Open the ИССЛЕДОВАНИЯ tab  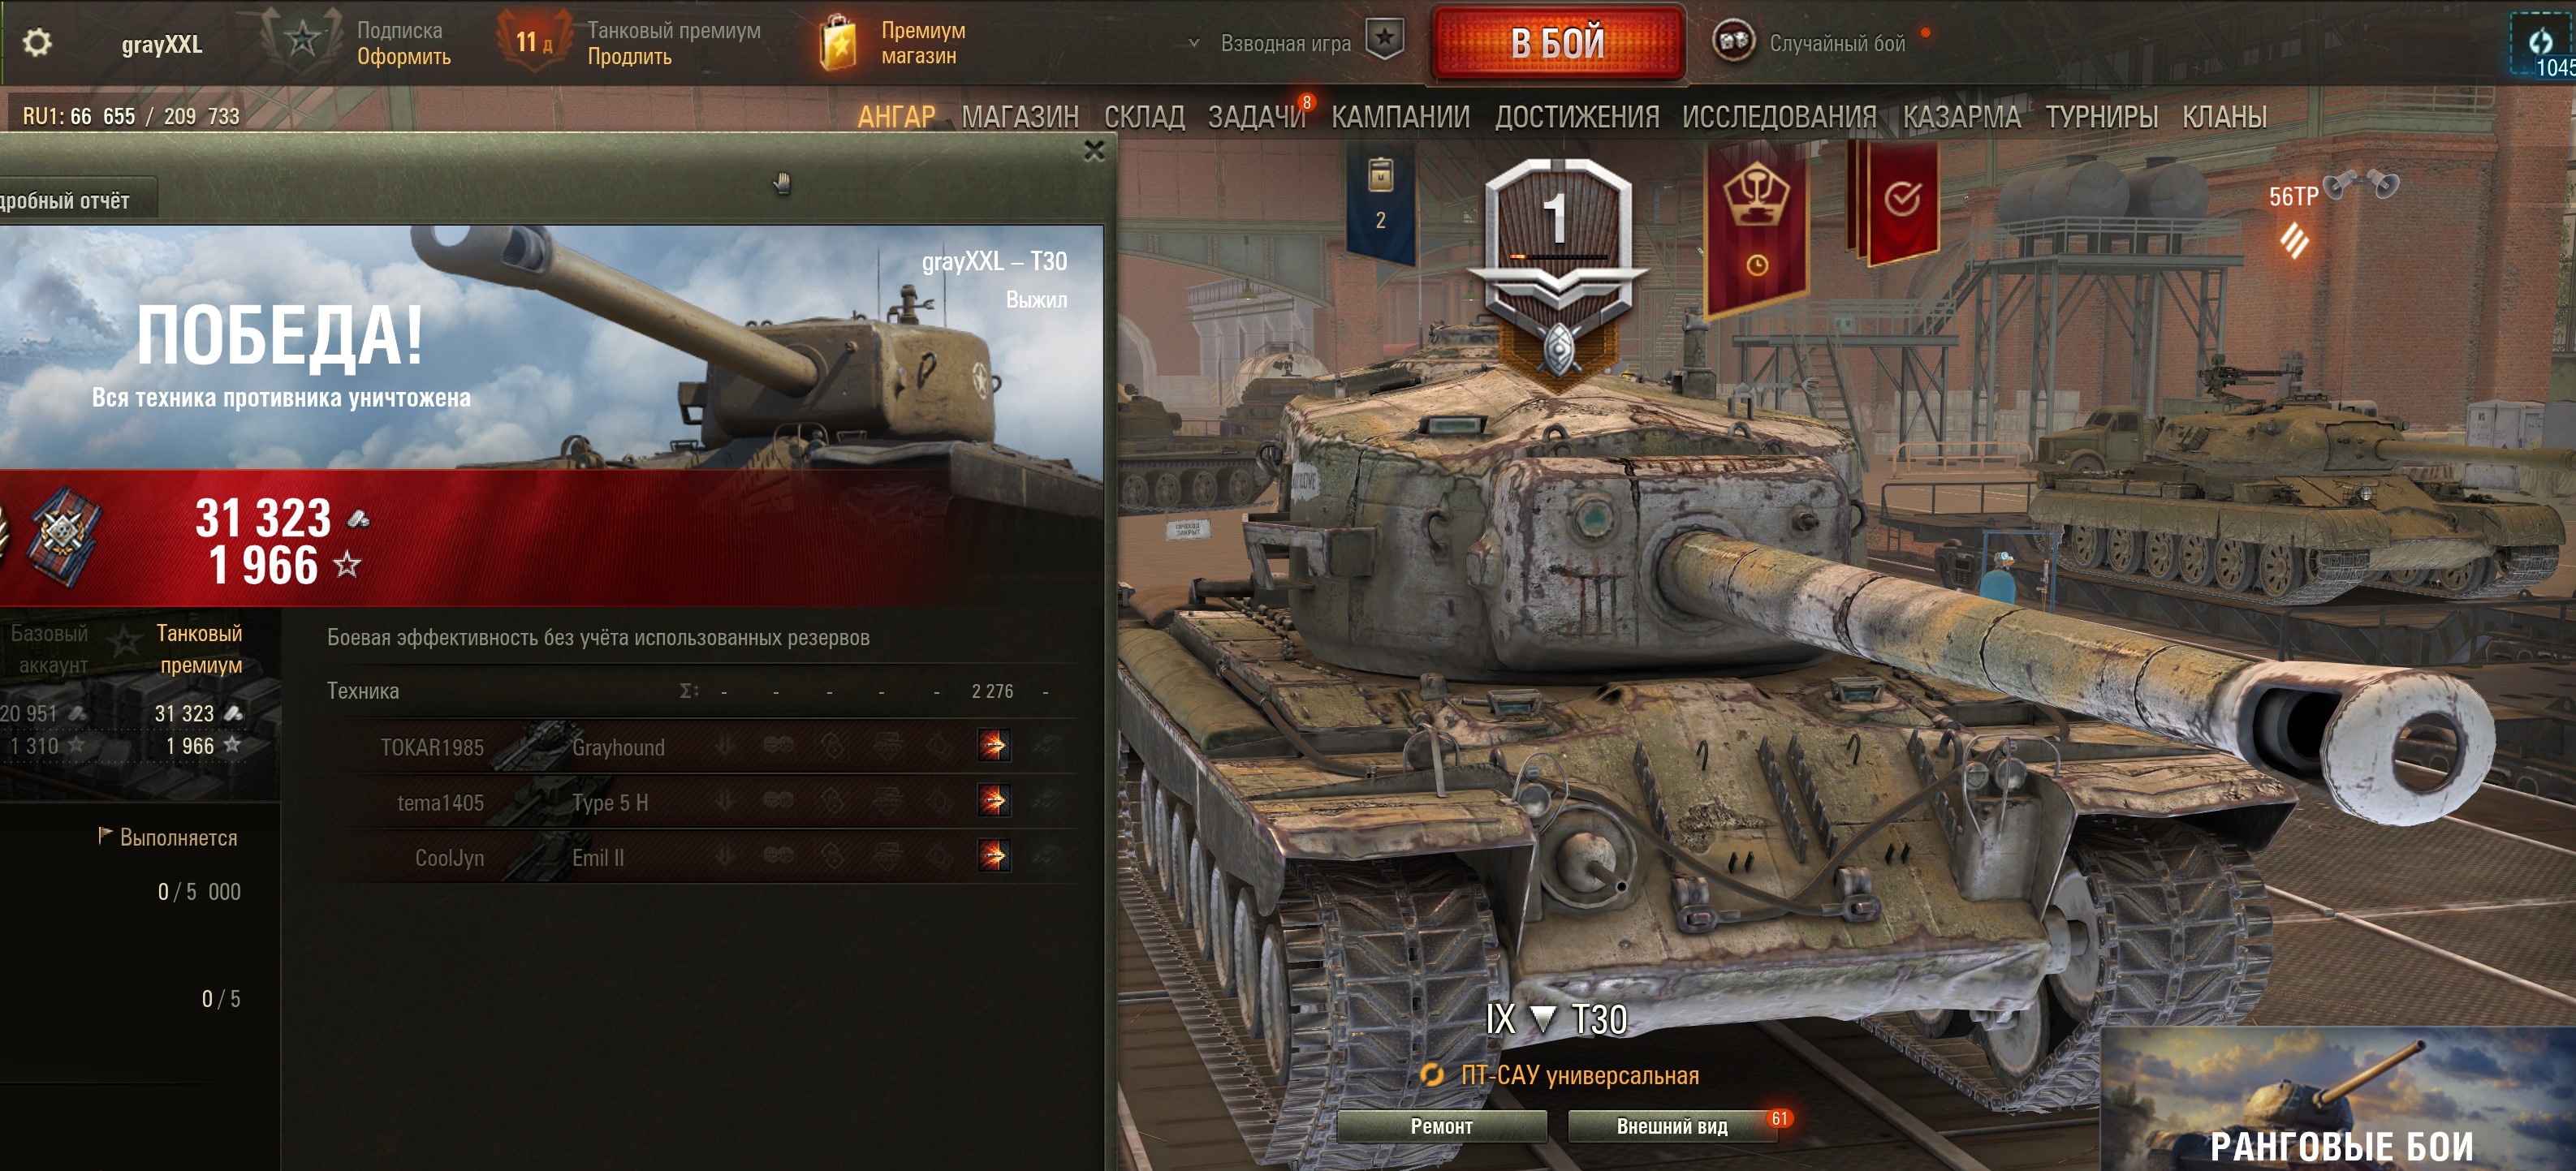pos(1779,117)
